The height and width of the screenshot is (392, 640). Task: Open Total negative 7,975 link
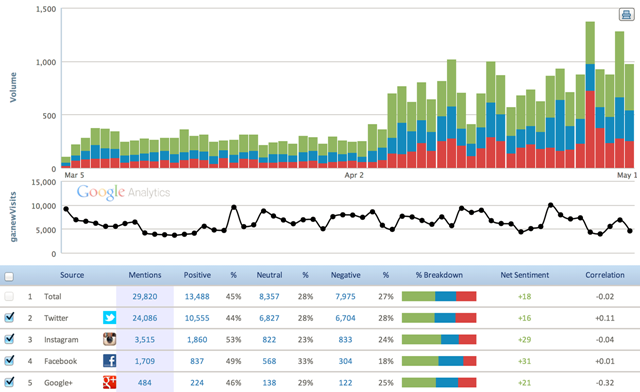click(x=345, y=296)
